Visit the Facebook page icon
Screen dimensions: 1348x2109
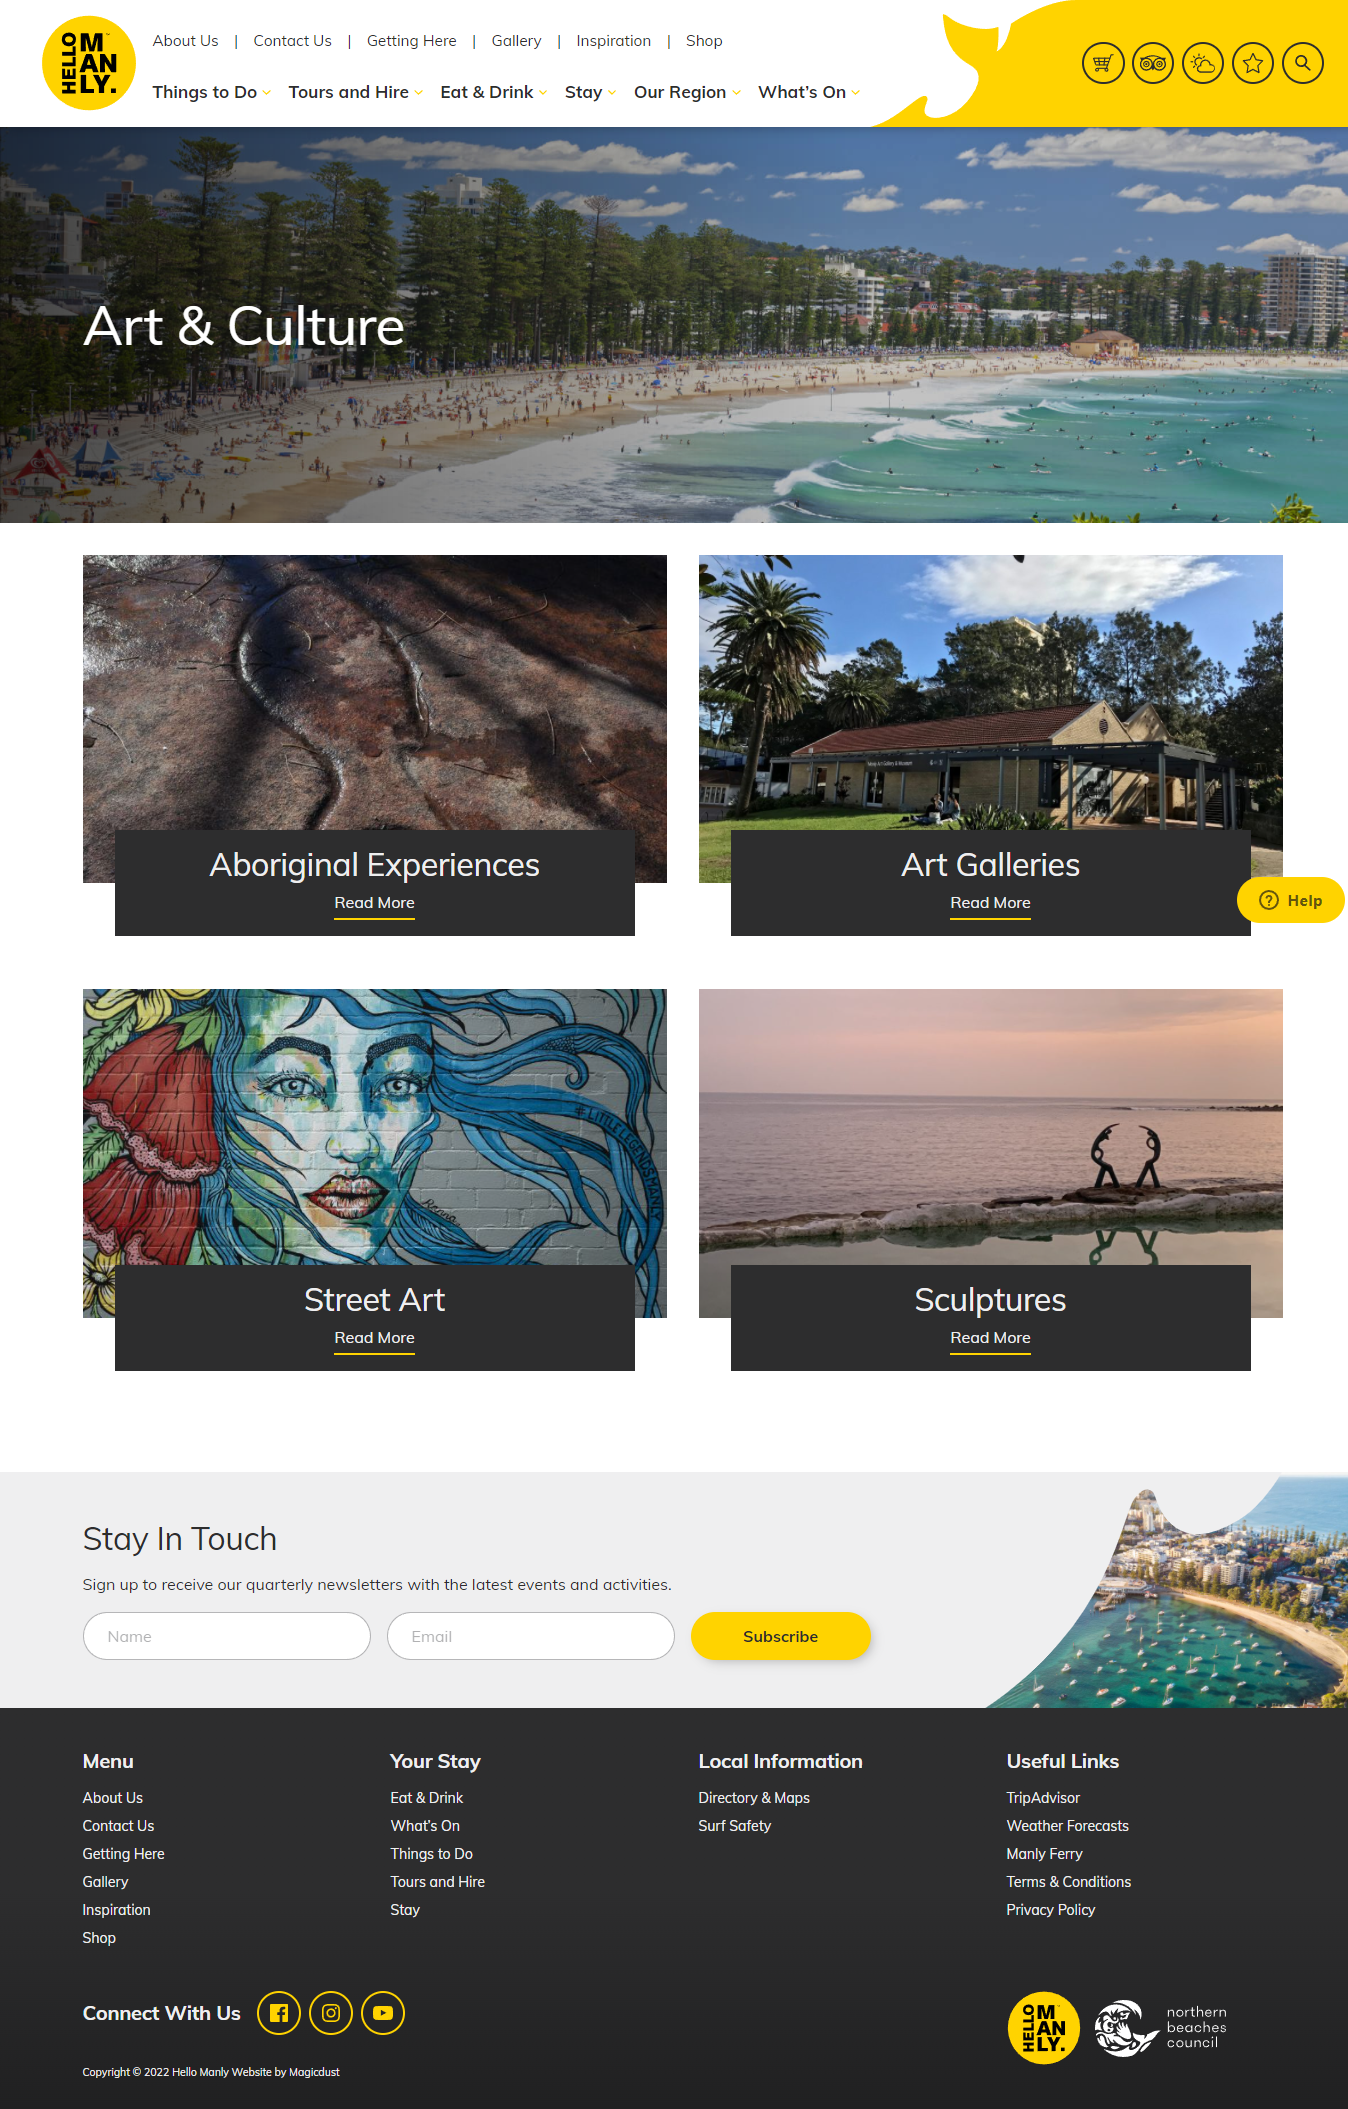point(279,2013)
